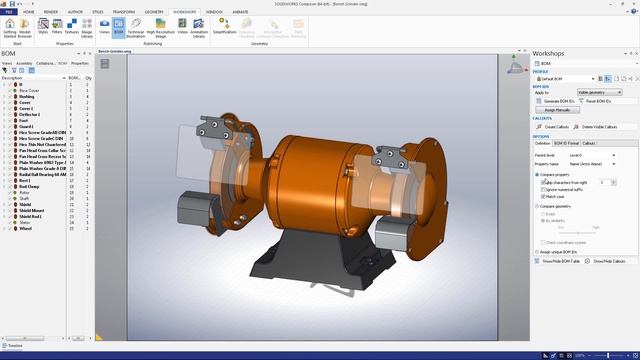Toggle the checkbox of the Bushing row

[x=11, y=97]
